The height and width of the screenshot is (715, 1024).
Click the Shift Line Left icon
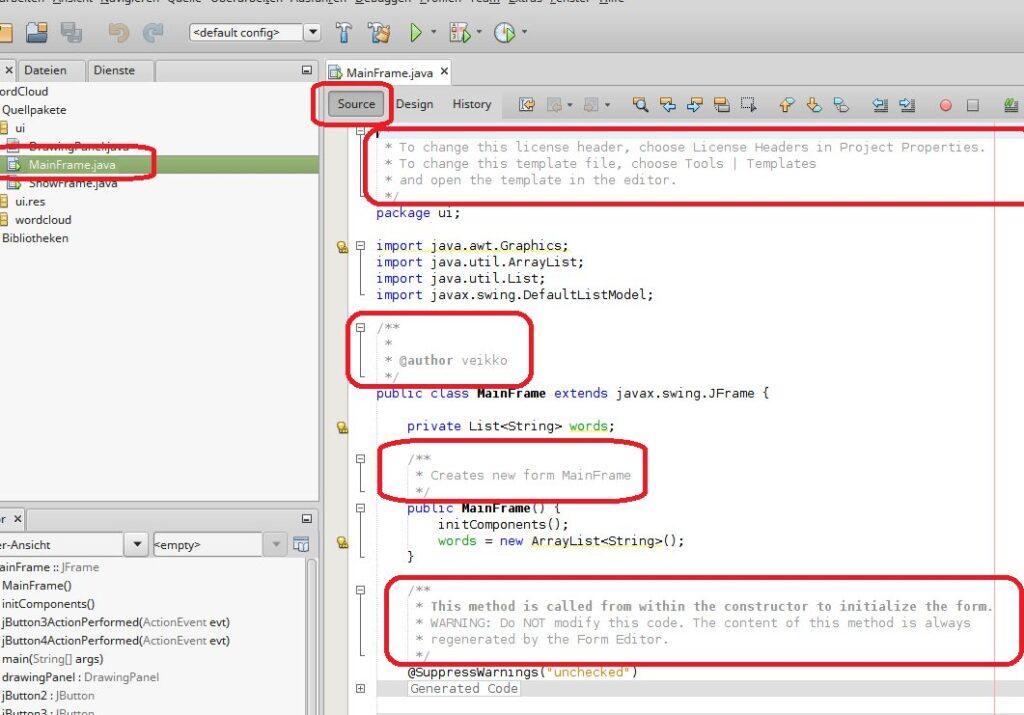[x=880, y=105]
